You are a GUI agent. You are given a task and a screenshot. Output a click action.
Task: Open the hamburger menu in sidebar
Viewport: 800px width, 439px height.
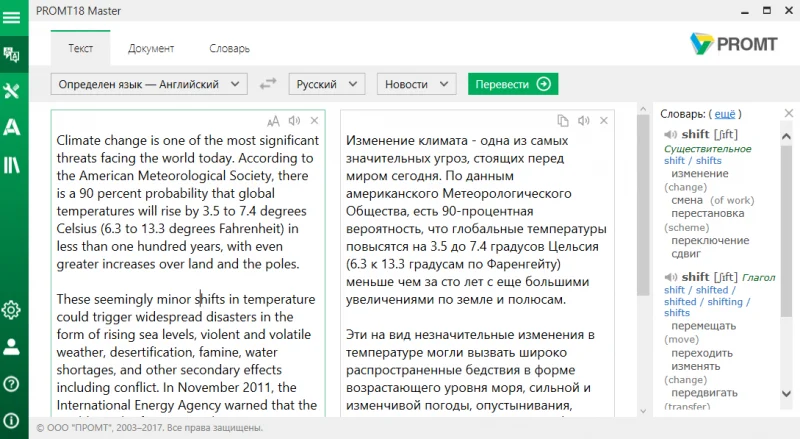(11, 18)
